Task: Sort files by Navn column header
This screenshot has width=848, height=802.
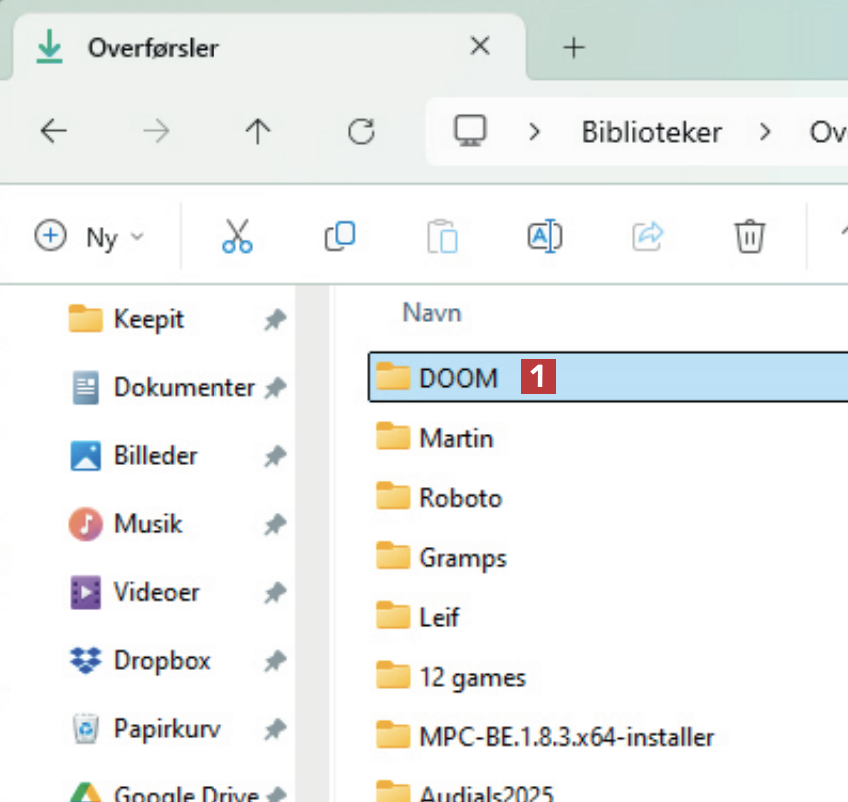Action: click(432, 313)
